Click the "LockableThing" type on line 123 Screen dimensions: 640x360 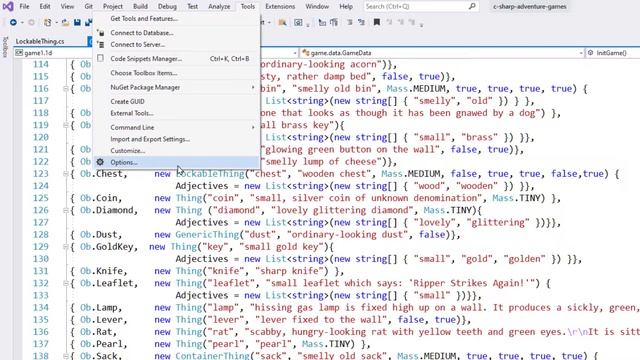coord(210,174)
